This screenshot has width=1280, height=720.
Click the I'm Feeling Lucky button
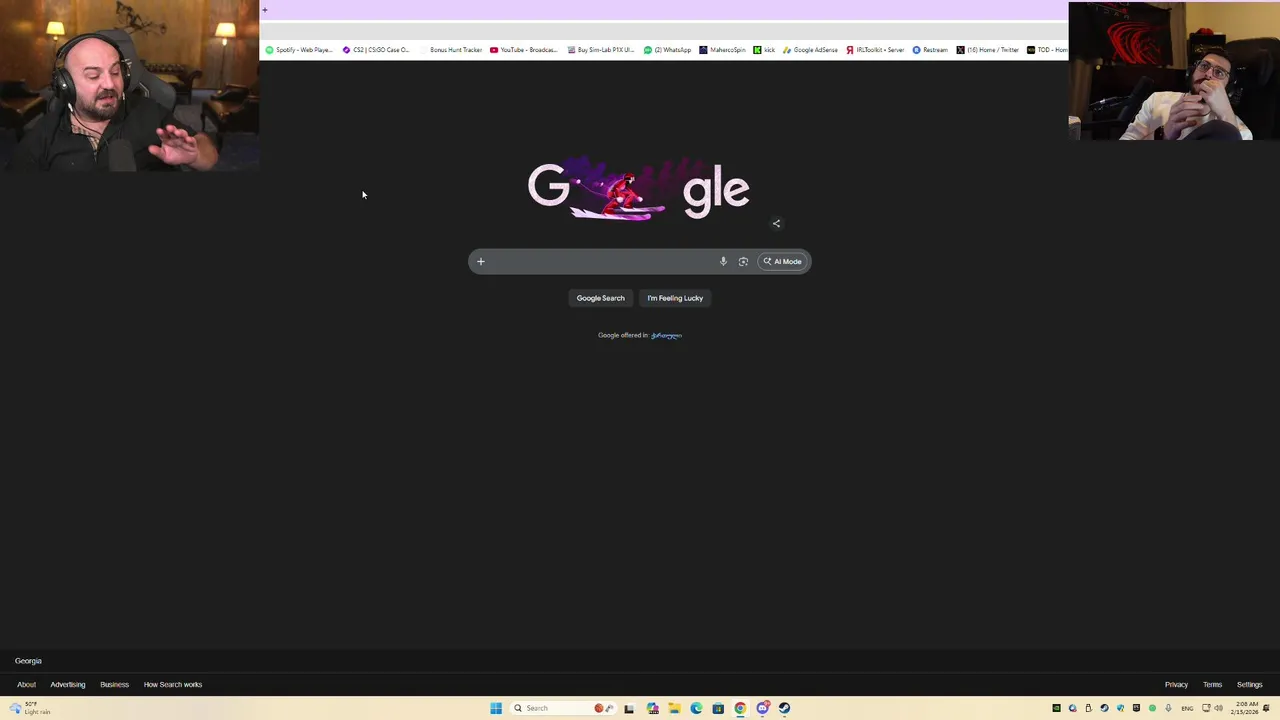(x=675, y=298)
